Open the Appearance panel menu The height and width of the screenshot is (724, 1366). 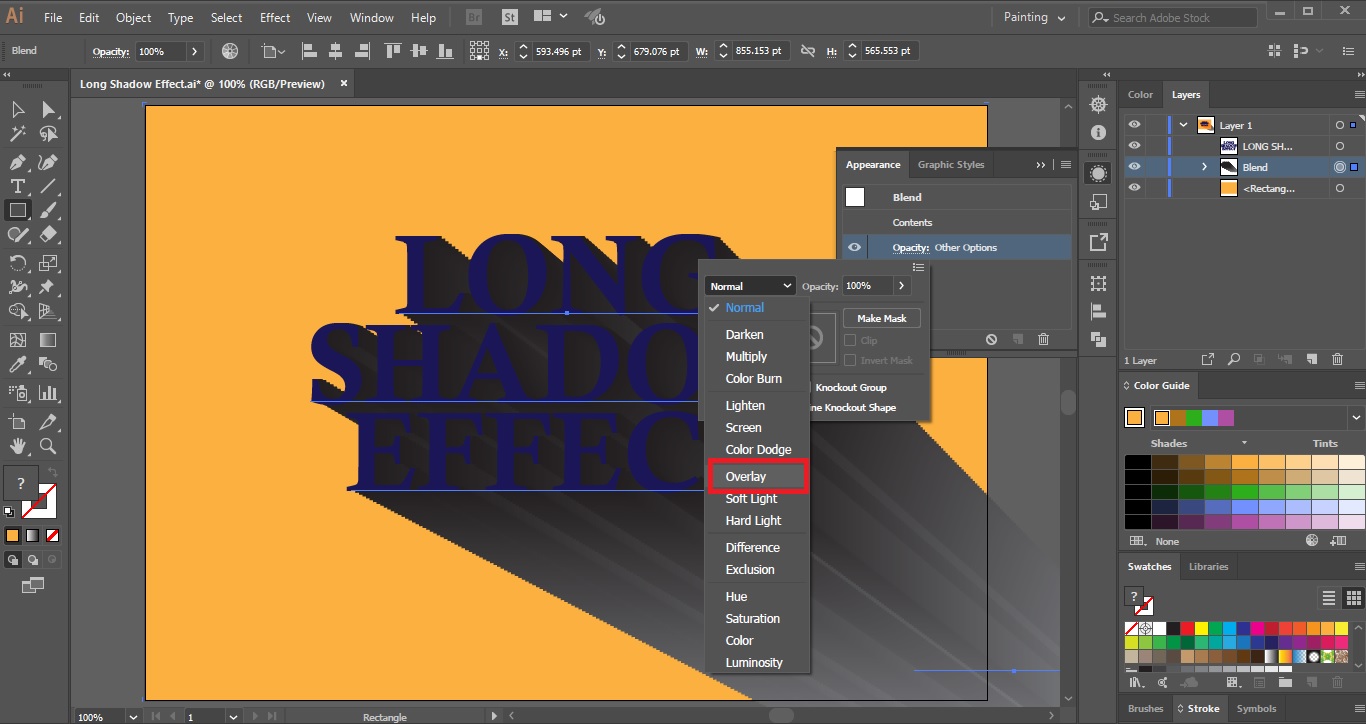coord(1065,164)
